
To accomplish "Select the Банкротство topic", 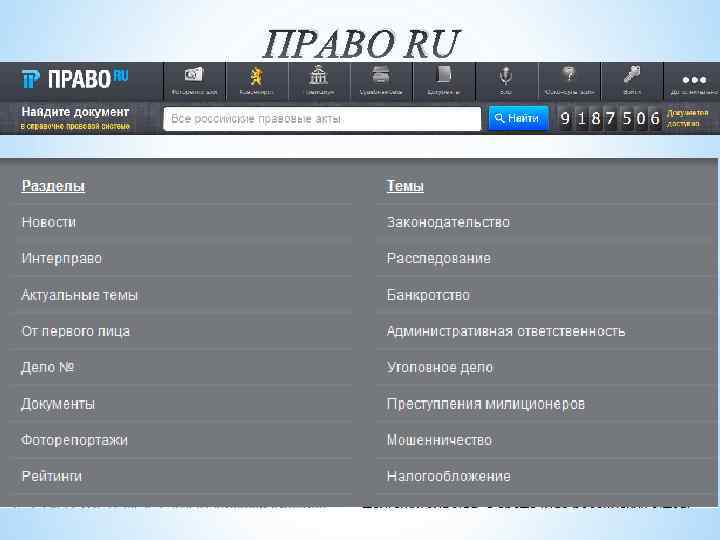I will [428, 295].
